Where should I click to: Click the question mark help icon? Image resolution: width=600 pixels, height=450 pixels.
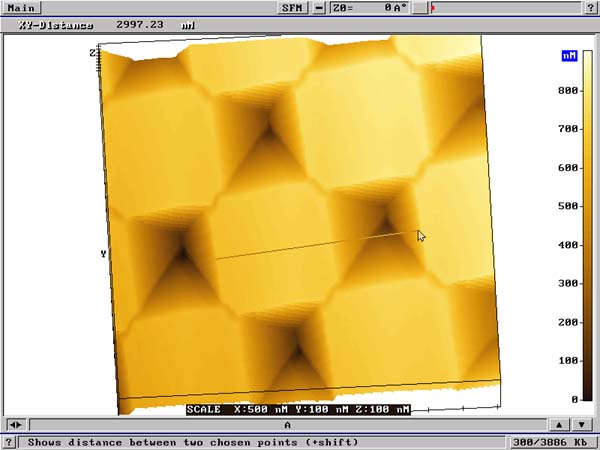click(10, 442)
